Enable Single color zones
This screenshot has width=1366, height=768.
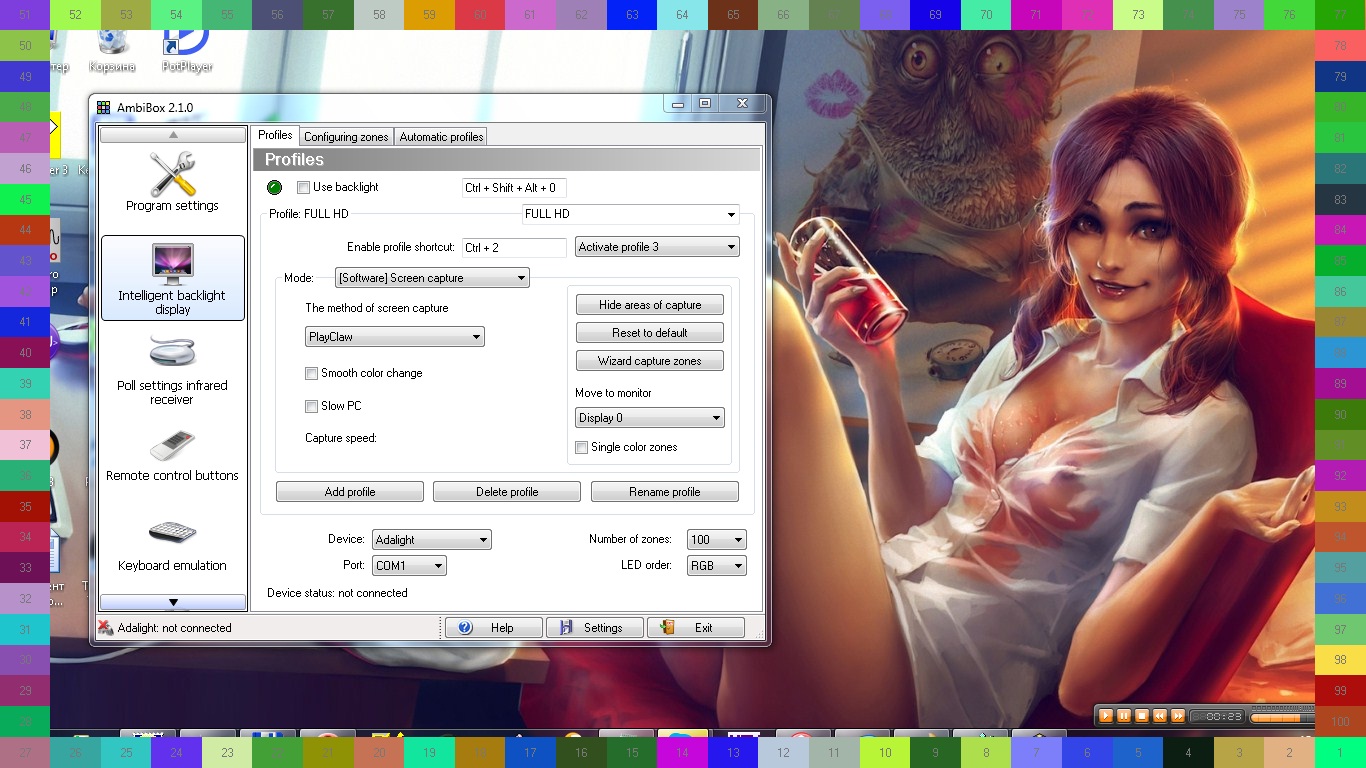click(x=581, y=447)
